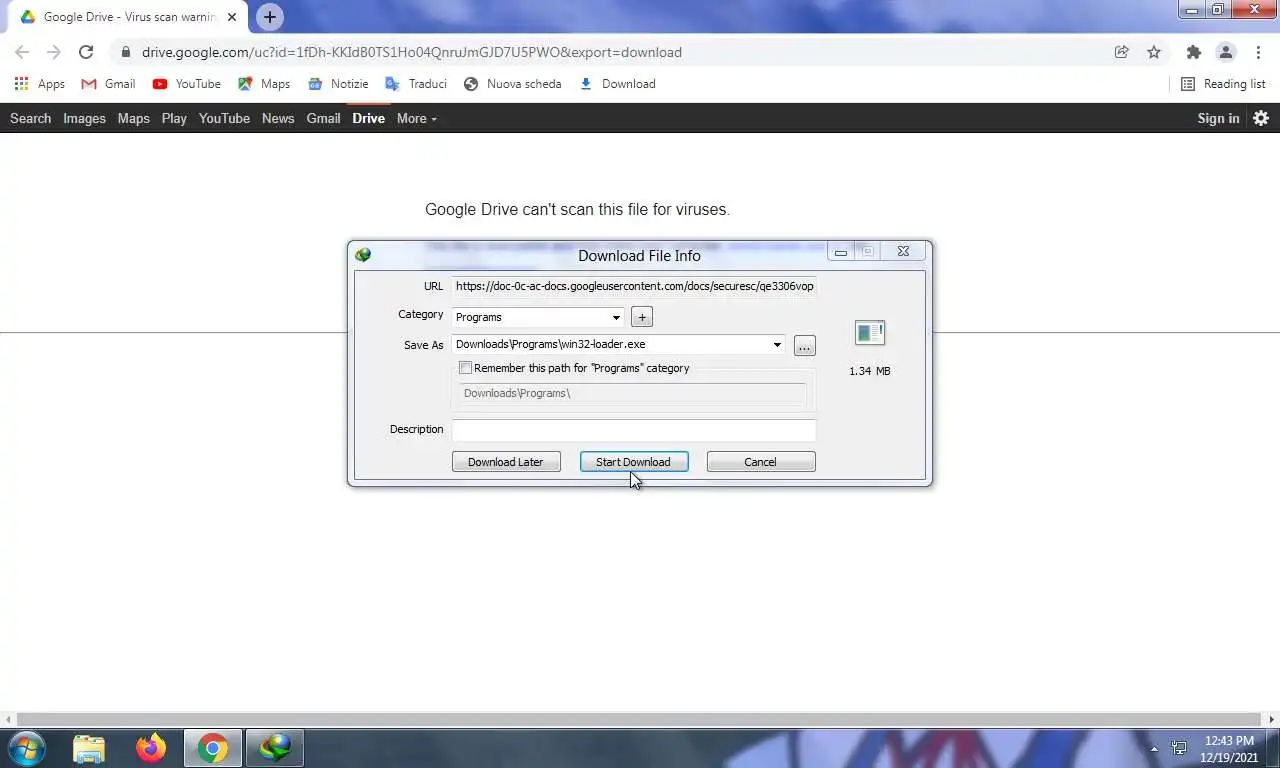Click the horizontal page scrollbar
This screenshot has height=768, width=1280.
pyautogui.click(x=640, y=719)
